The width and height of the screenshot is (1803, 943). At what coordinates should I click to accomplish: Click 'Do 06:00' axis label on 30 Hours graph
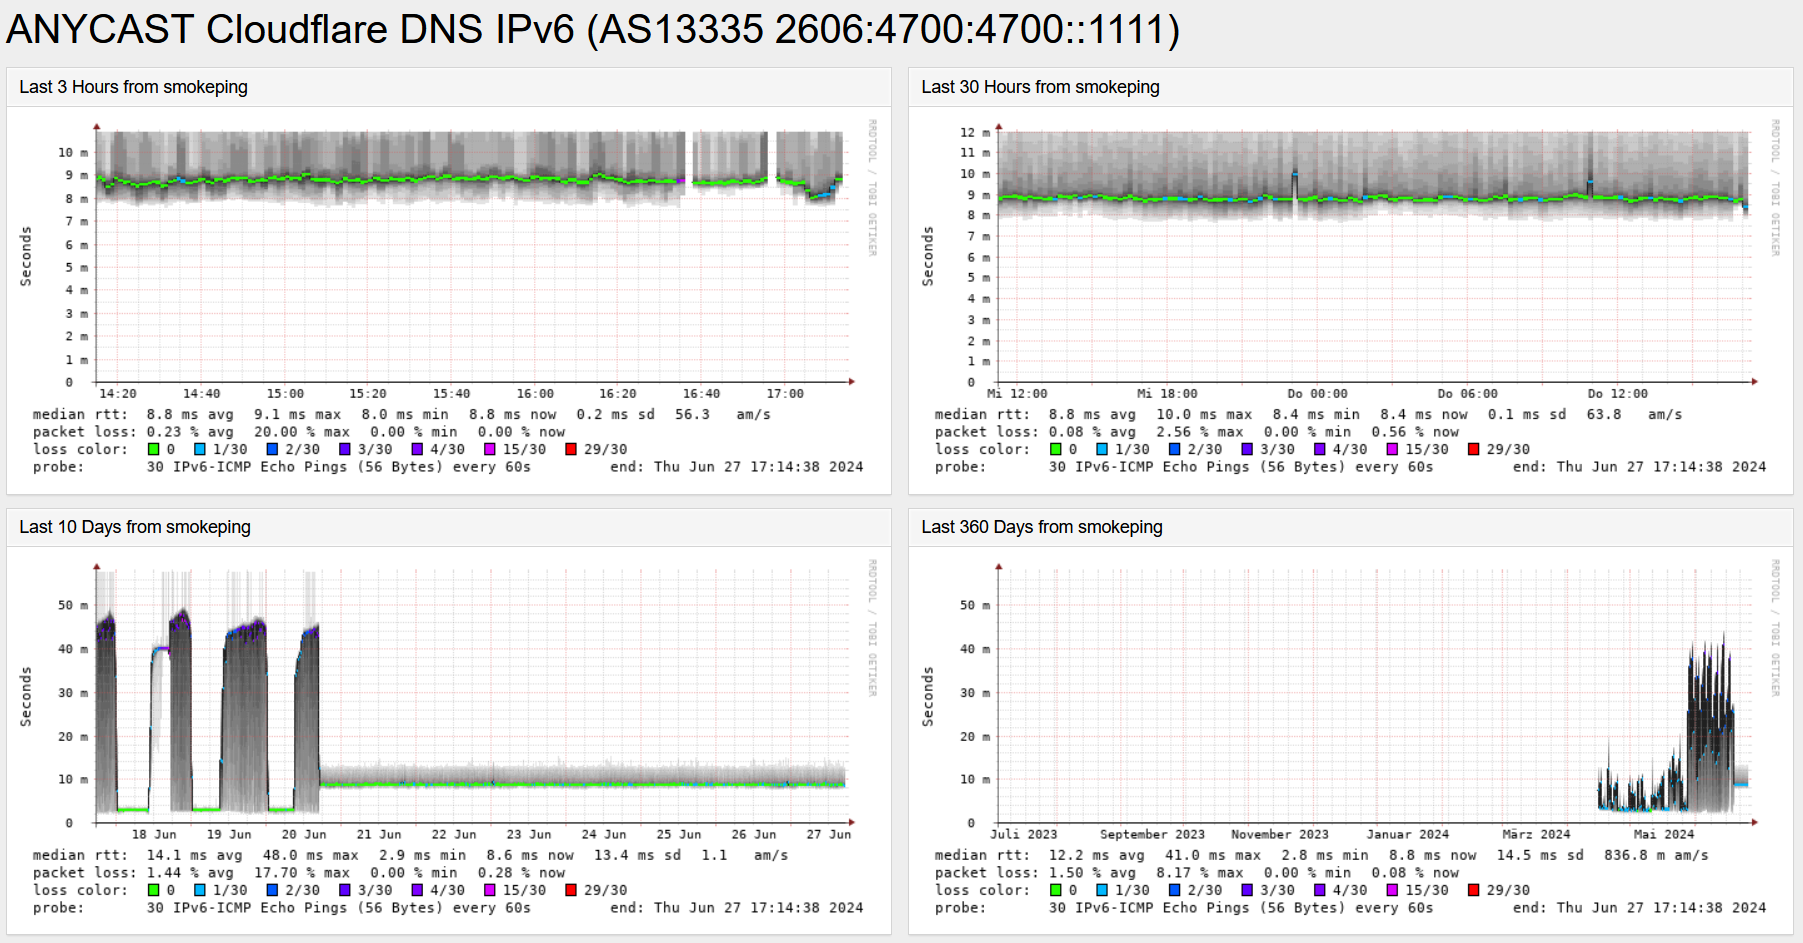[1467, 394]
